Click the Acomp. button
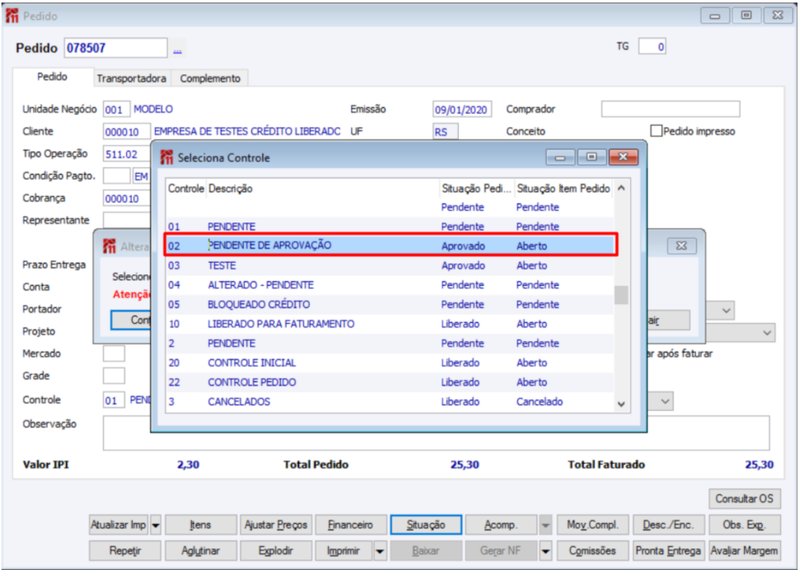Viewport: 800px width, 570px height. tap(501, 525)
